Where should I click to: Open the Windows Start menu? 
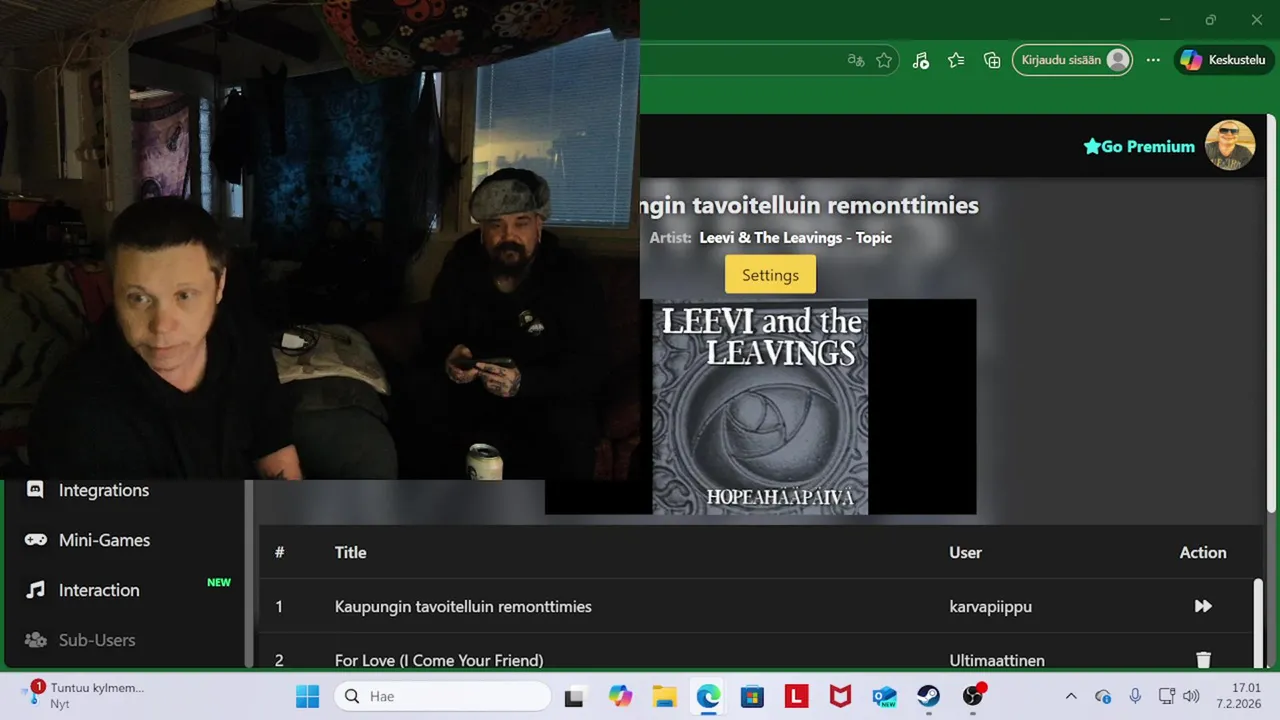pos(307,696)
